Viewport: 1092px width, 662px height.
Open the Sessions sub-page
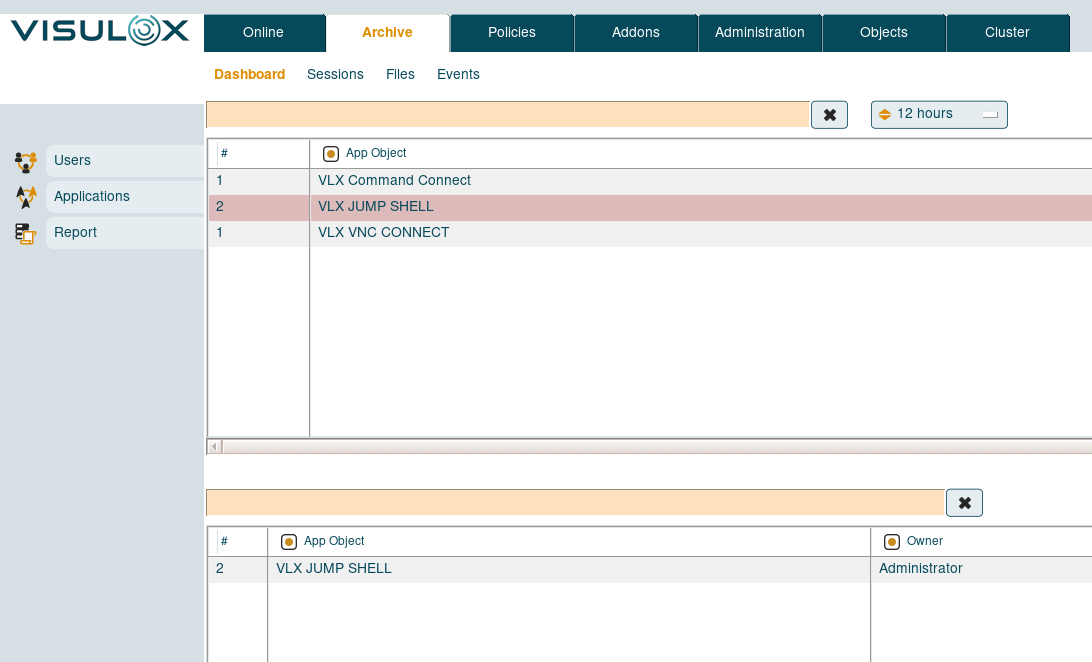[x=335, y=74]
